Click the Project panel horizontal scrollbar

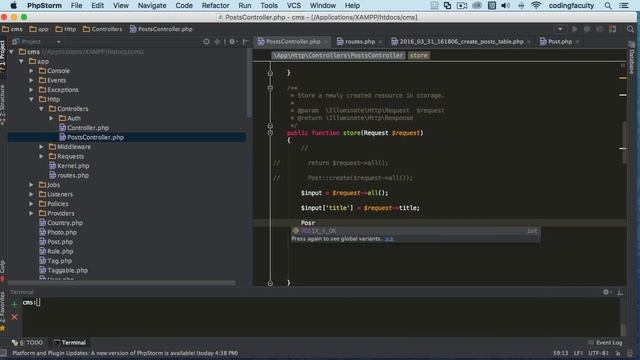click(x=122, y=282)
